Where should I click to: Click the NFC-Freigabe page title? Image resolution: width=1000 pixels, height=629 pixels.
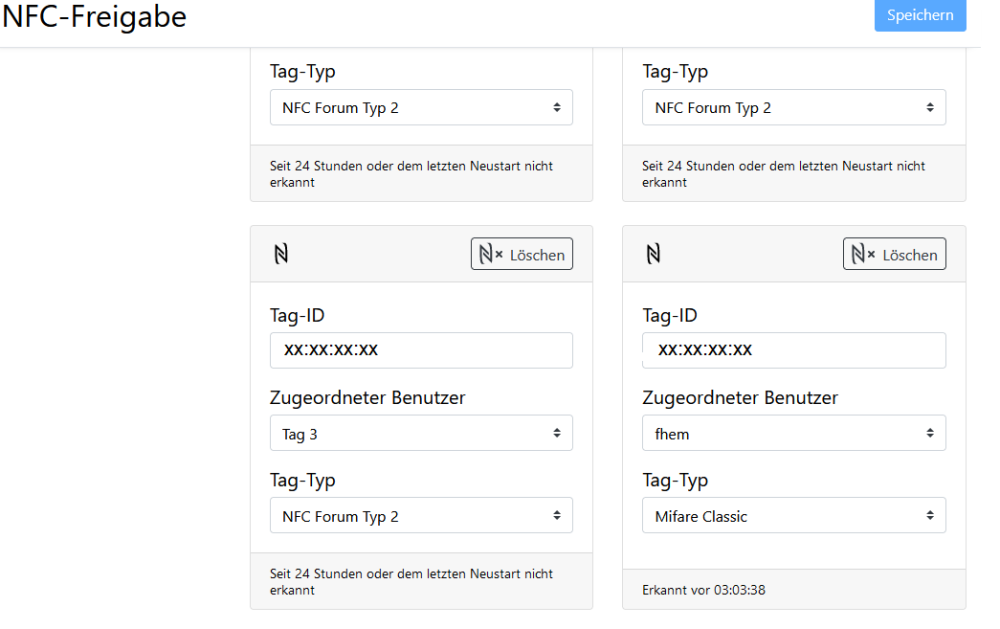coord(94,17)
